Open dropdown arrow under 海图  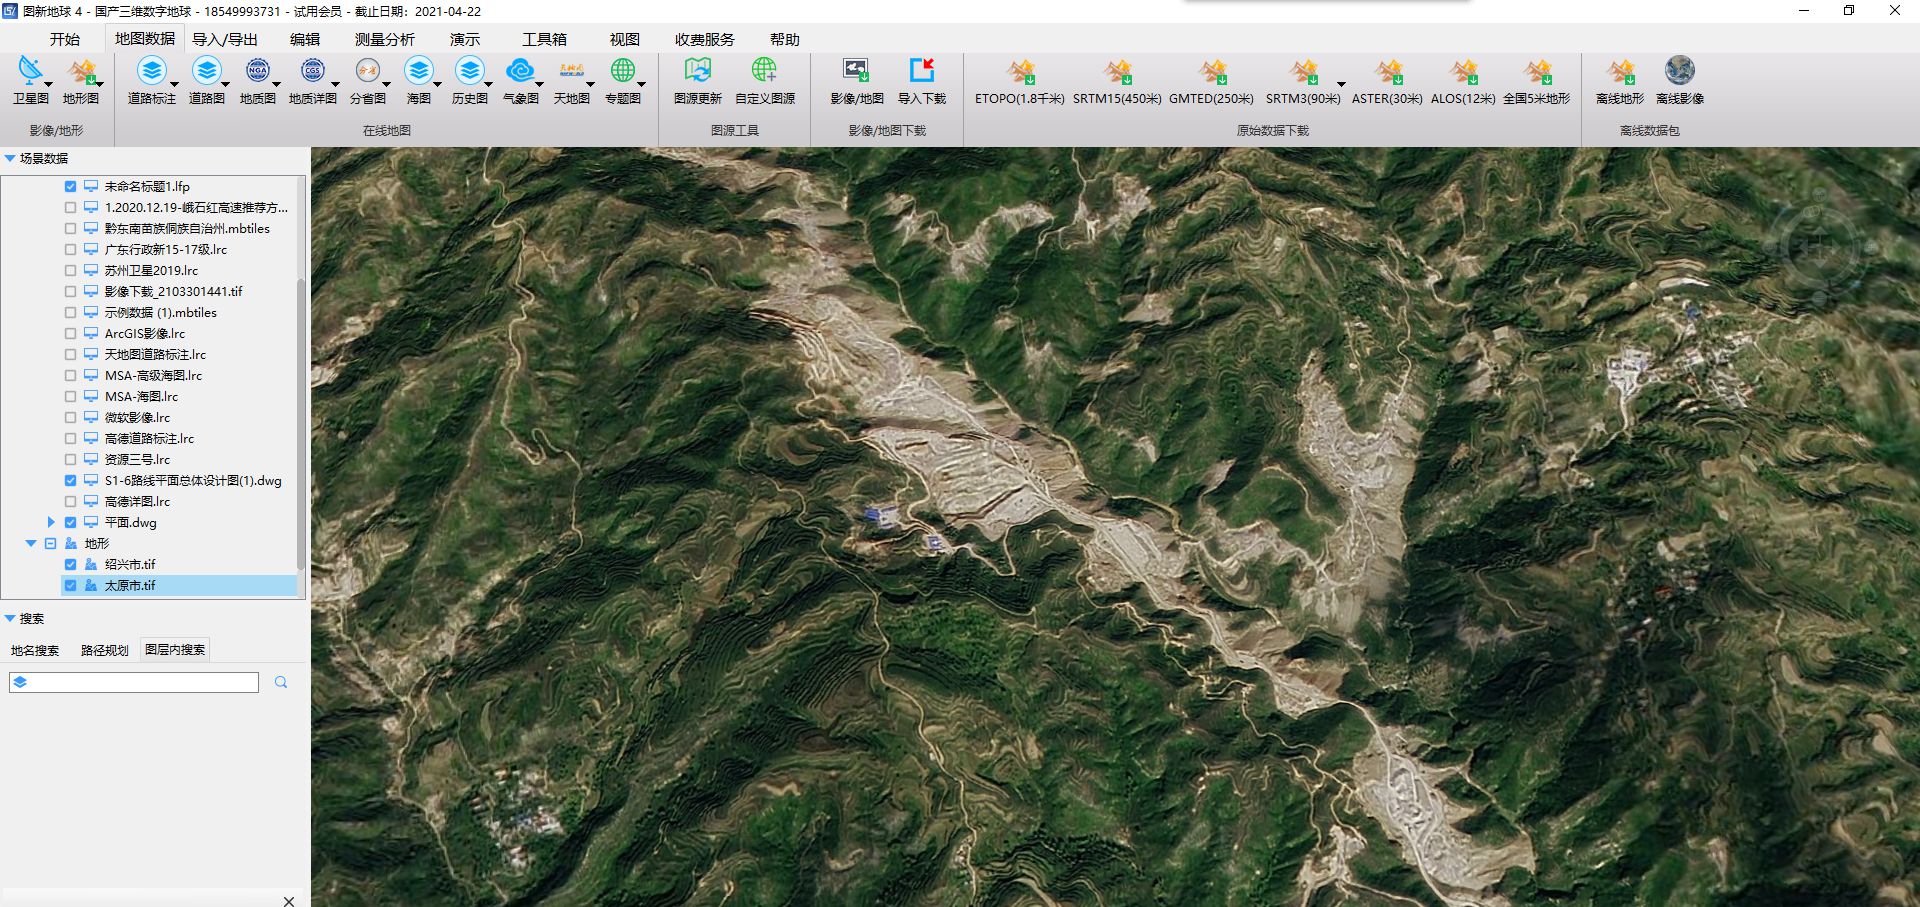(437, 85)
